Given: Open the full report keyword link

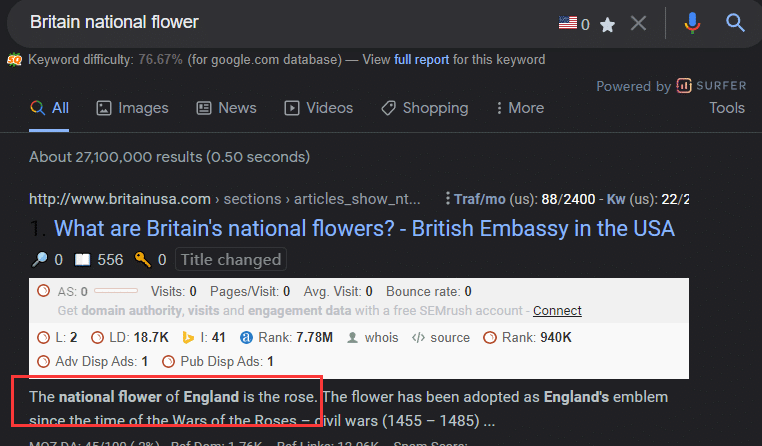Looking at the screenshot, I should [x=421, y=60].
